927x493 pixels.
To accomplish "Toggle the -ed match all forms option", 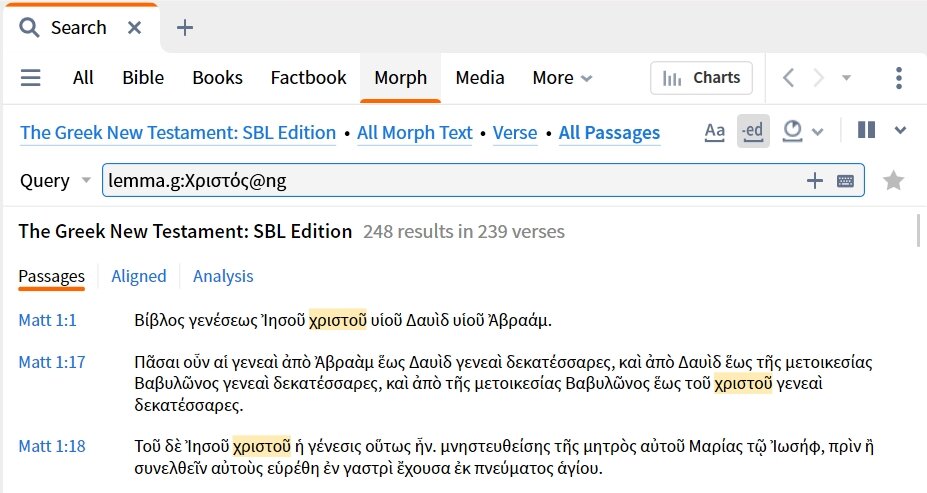I will pos(753,131).
